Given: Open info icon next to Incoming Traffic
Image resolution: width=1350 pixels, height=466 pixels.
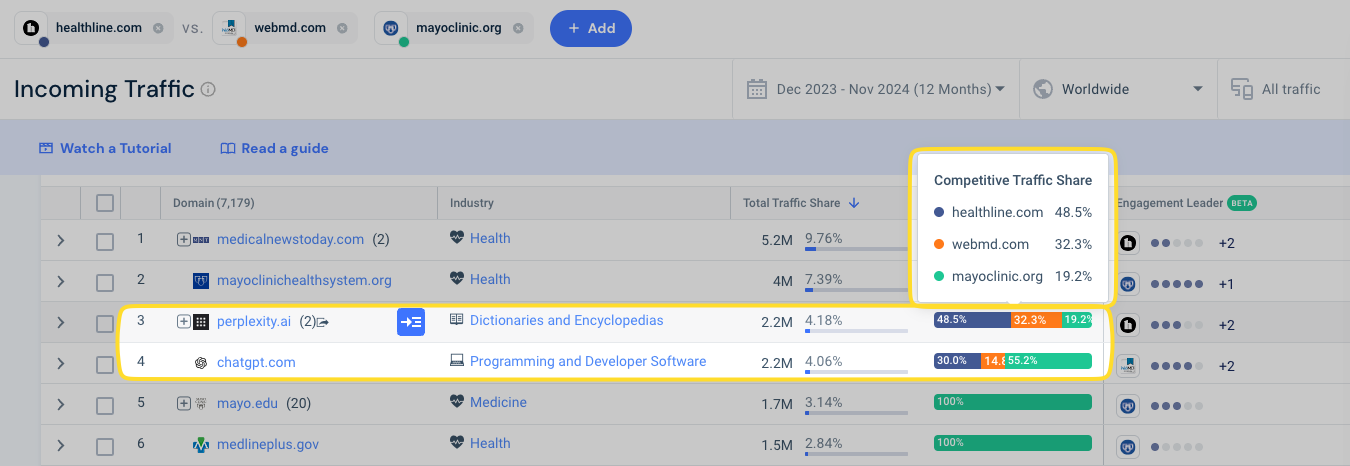Looking at the screenshot, I should point(208,89).
